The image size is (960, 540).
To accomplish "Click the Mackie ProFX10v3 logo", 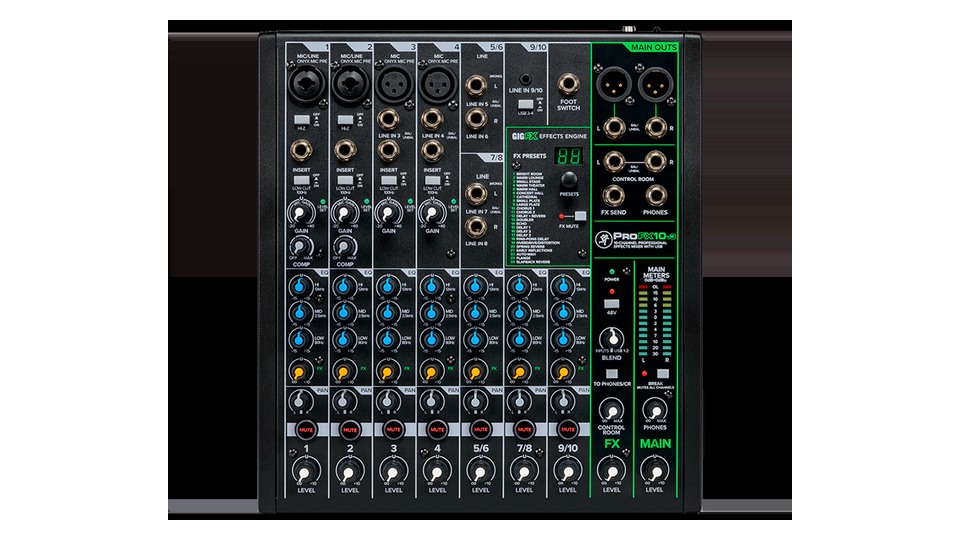I will (634, 239).
